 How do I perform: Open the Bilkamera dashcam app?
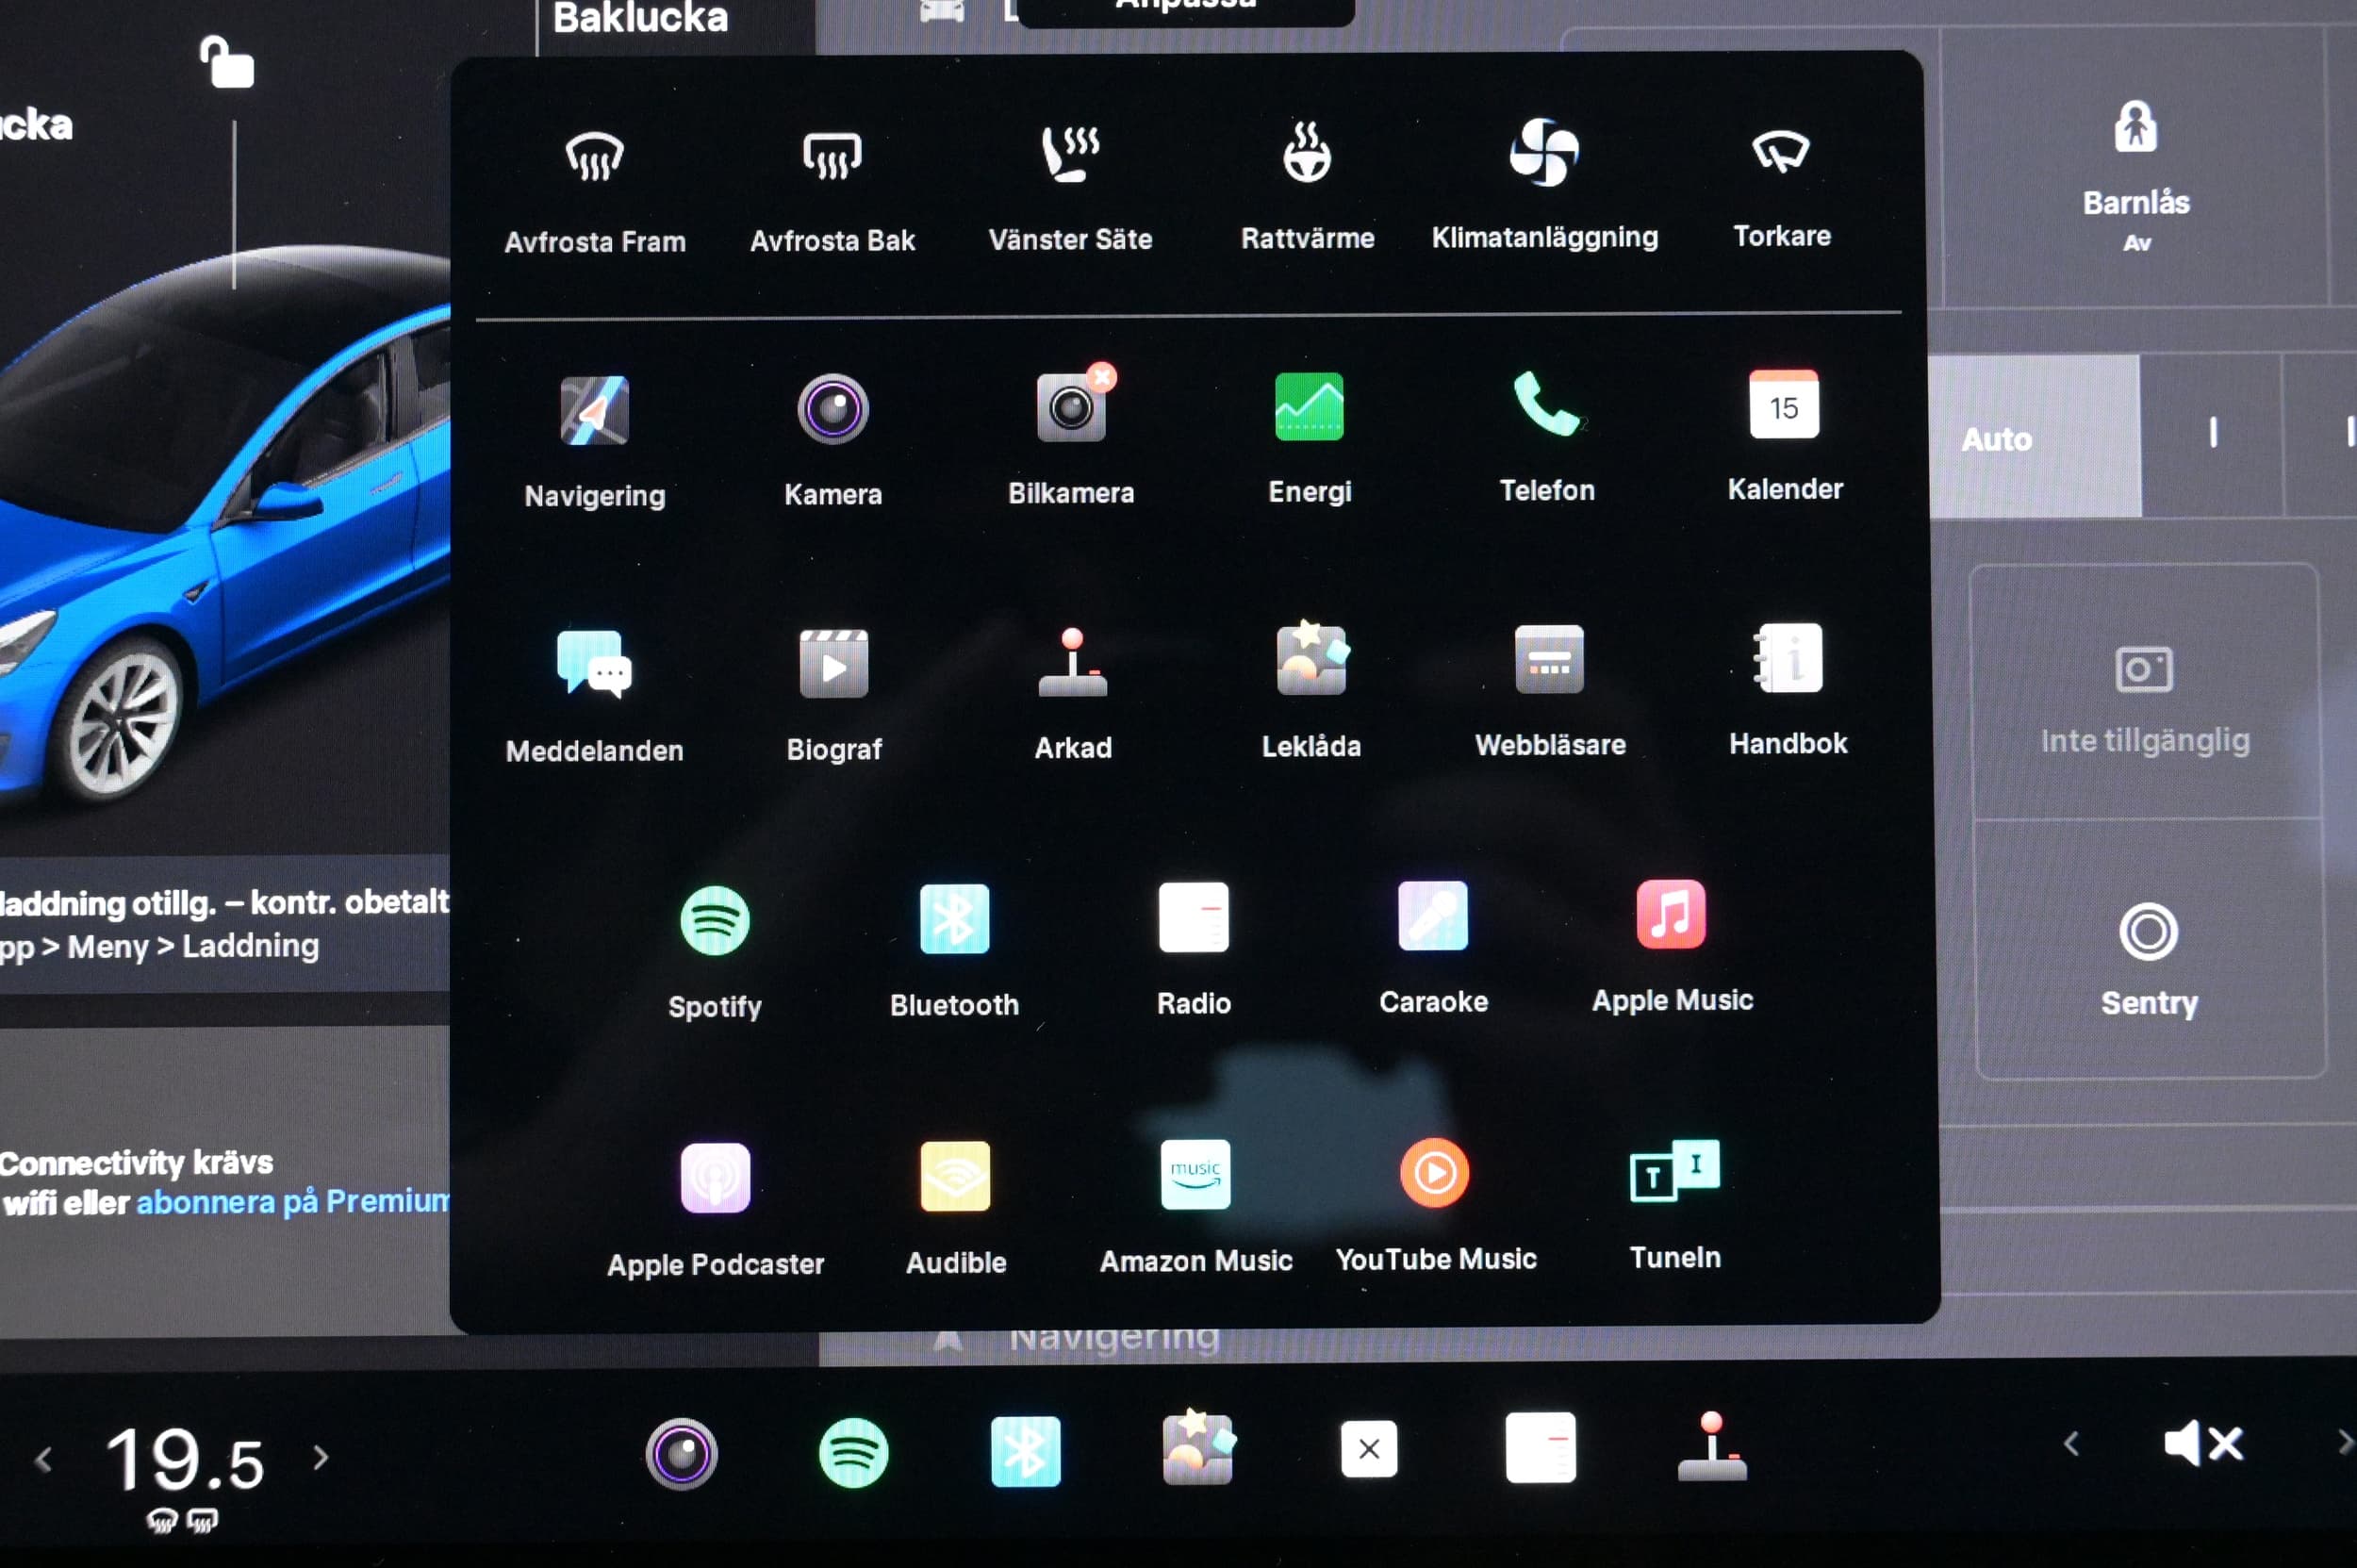pos(1071,436)
